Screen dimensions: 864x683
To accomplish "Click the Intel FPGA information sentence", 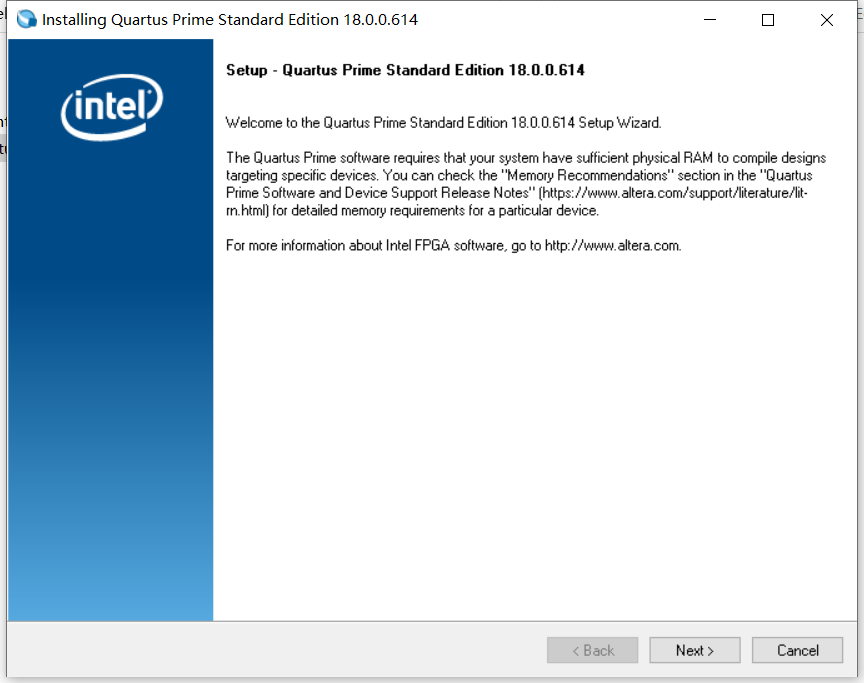I will coord(452,245).
